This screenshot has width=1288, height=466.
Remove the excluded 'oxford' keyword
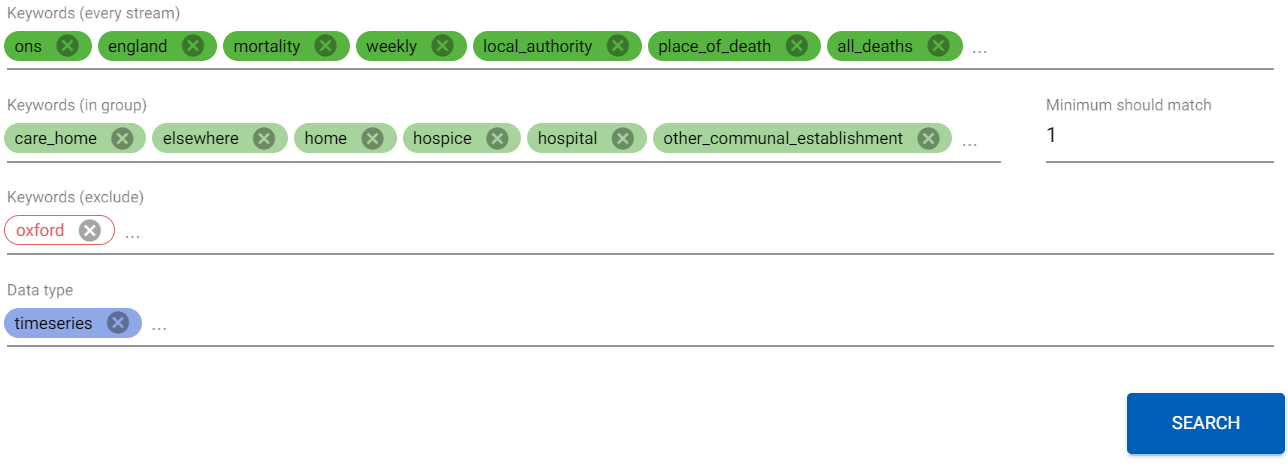click(90, 230)
